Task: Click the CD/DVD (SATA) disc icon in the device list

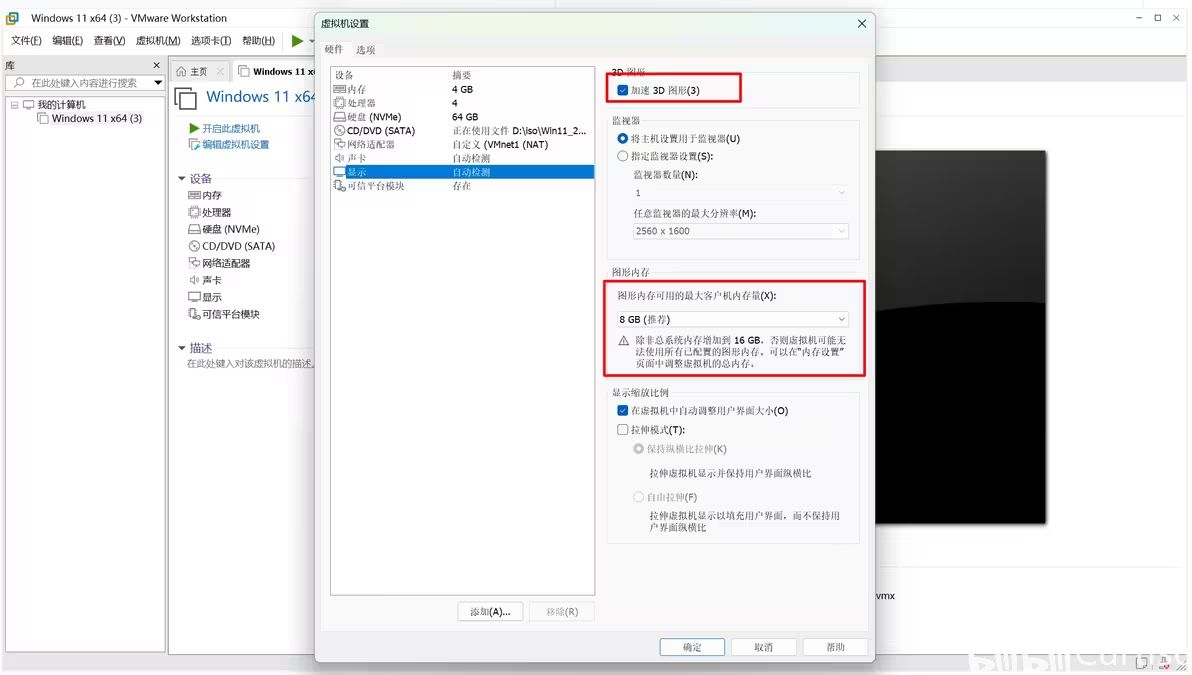Action: [x=340, y=131]
